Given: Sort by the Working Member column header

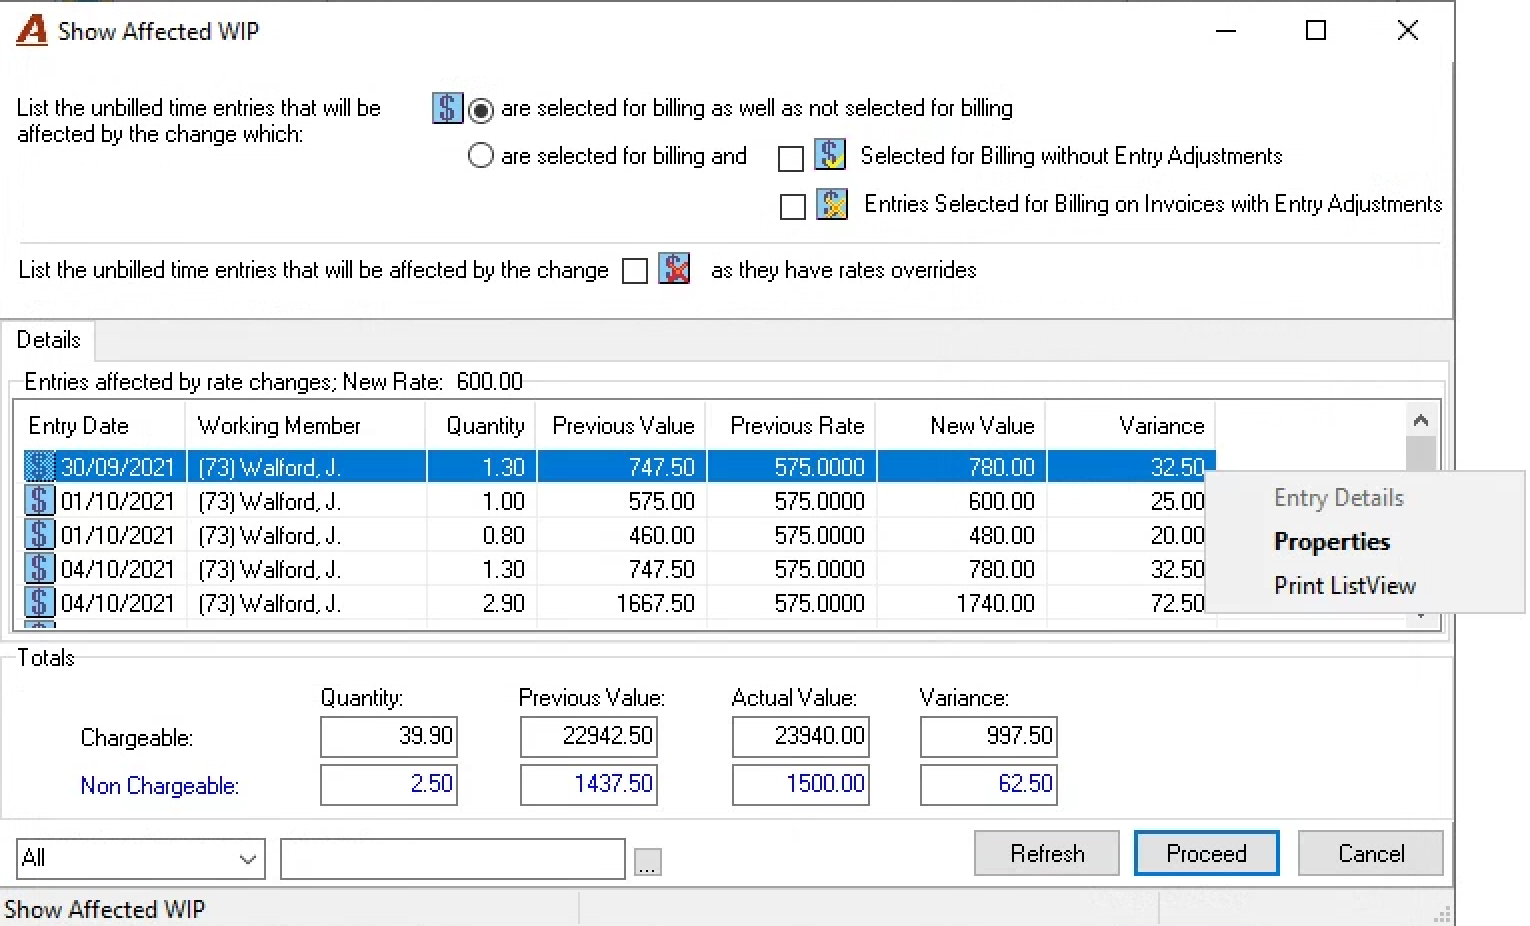Looking at the screenshot, I should 306,426.
